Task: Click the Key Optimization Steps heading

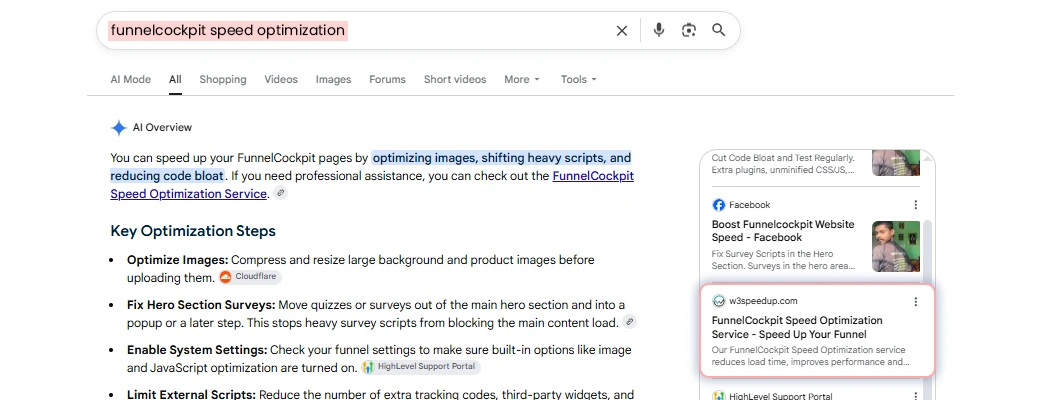Action: (x=193, y=232)
